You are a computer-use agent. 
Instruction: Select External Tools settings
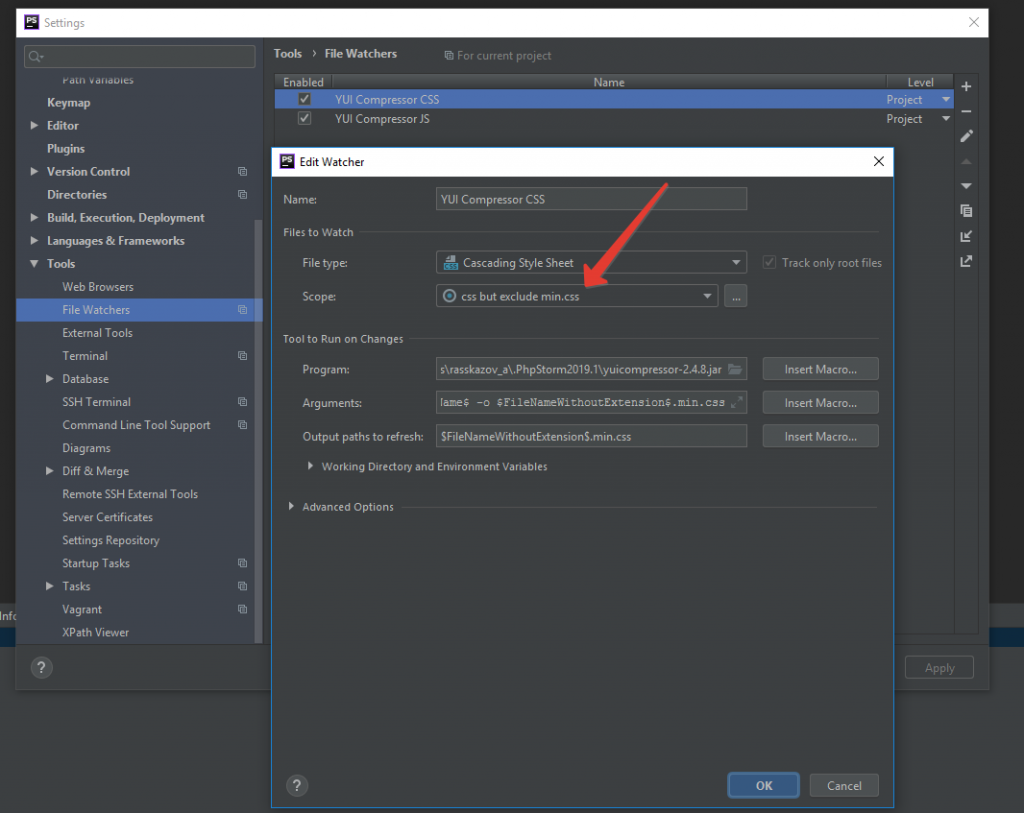97,333
